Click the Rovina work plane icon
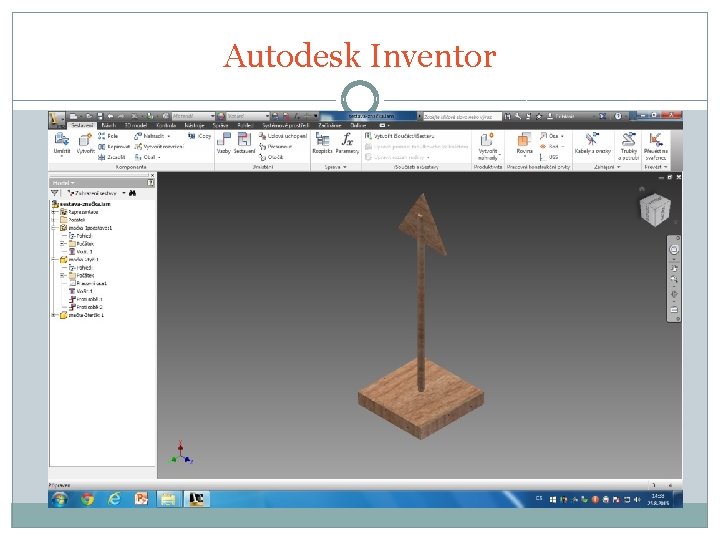720x540 pixels. point(524,140)
